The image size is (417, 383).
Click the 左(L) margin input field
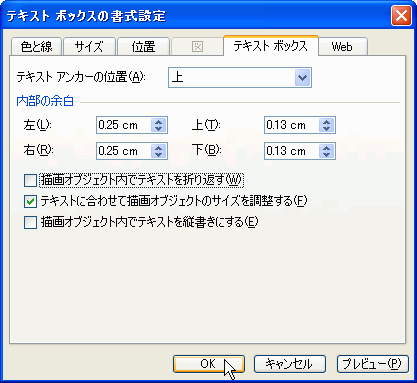124,125
